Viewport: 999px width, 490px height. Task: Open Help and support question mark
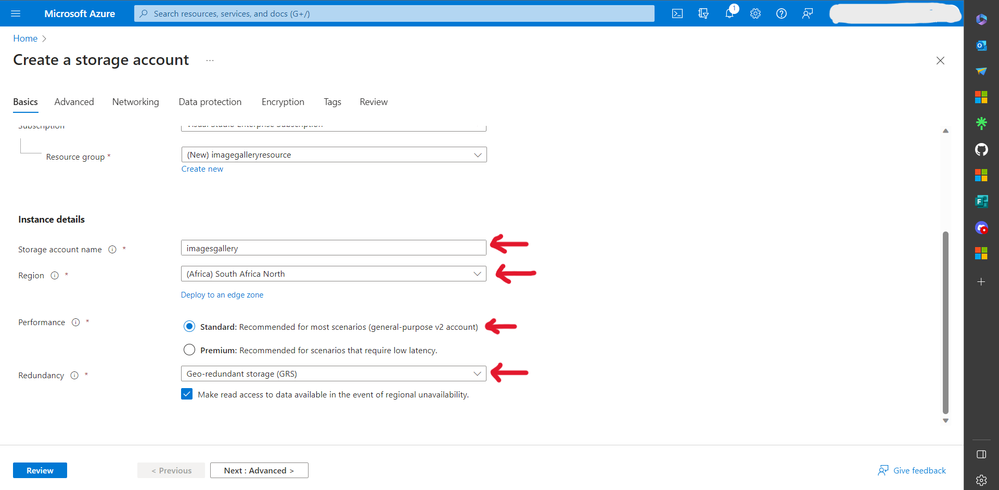782,13
